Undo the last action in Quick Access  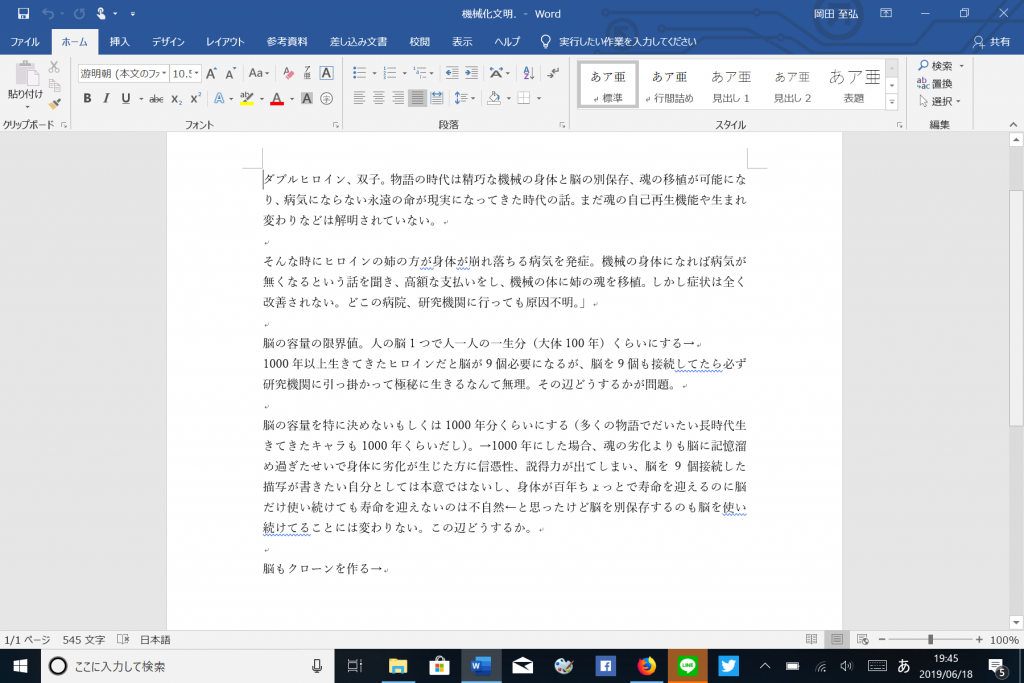[x=48, y=13]
